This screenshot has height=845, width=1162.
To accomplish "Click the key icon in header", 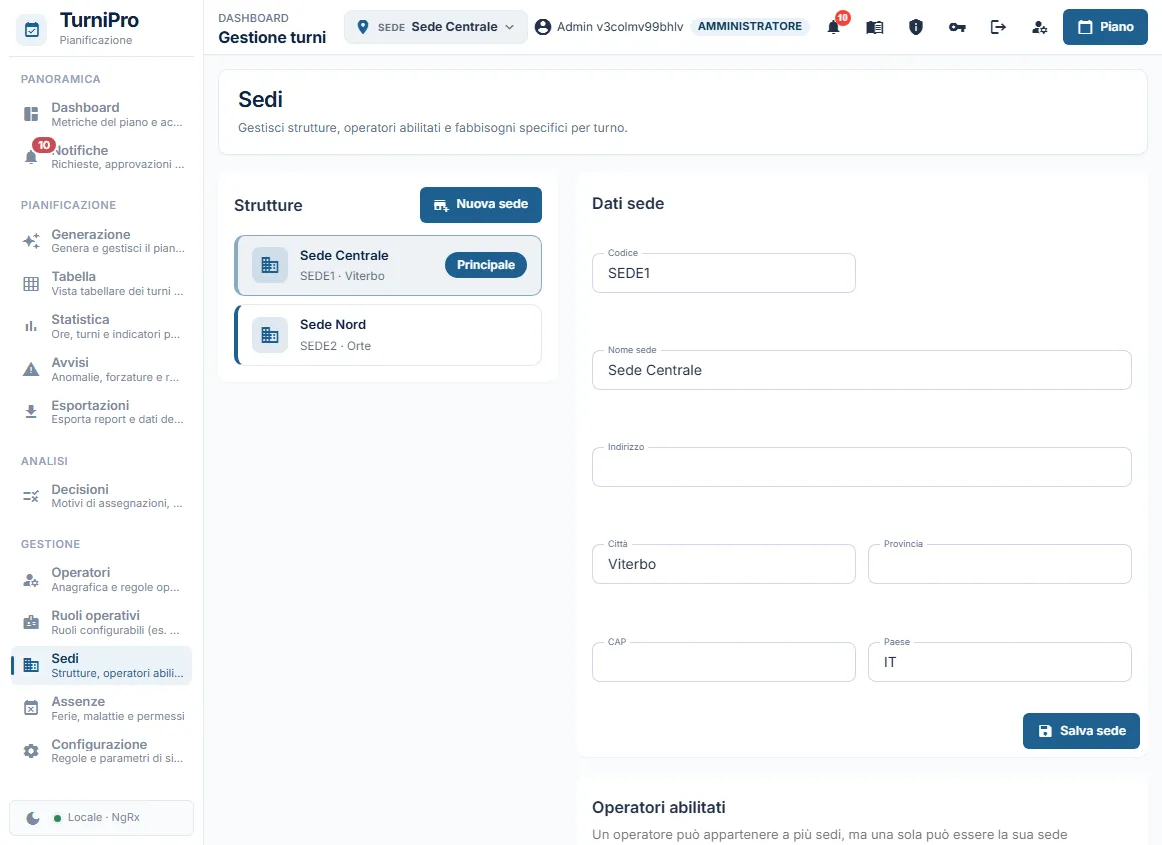I will pos(957,27).
